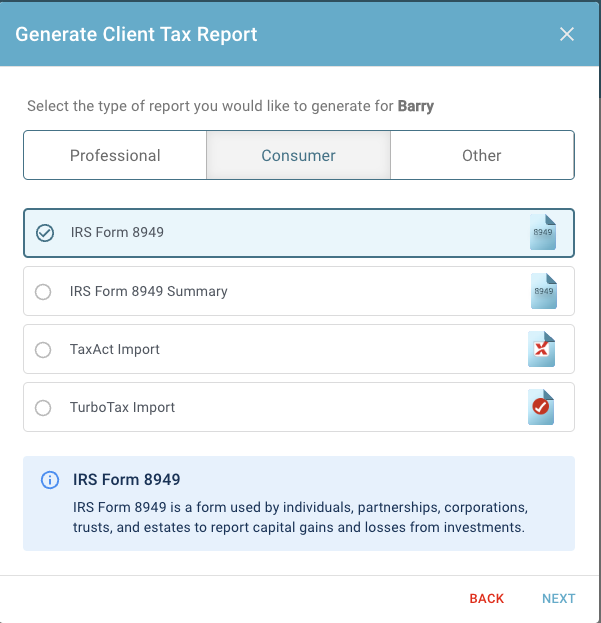Close the Generate Client Tax Report dialog
This screenshot has height=623, width=601.
(567, 34)
